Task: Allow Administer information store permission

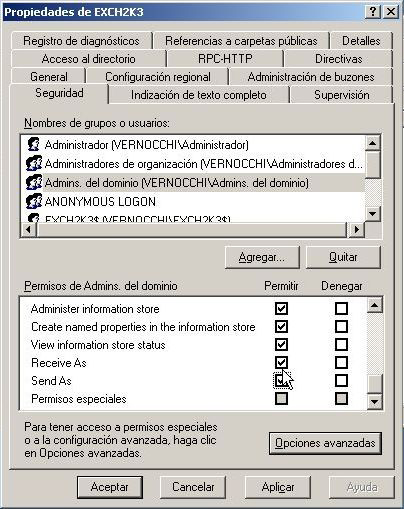Action: [x=281, y=308]
